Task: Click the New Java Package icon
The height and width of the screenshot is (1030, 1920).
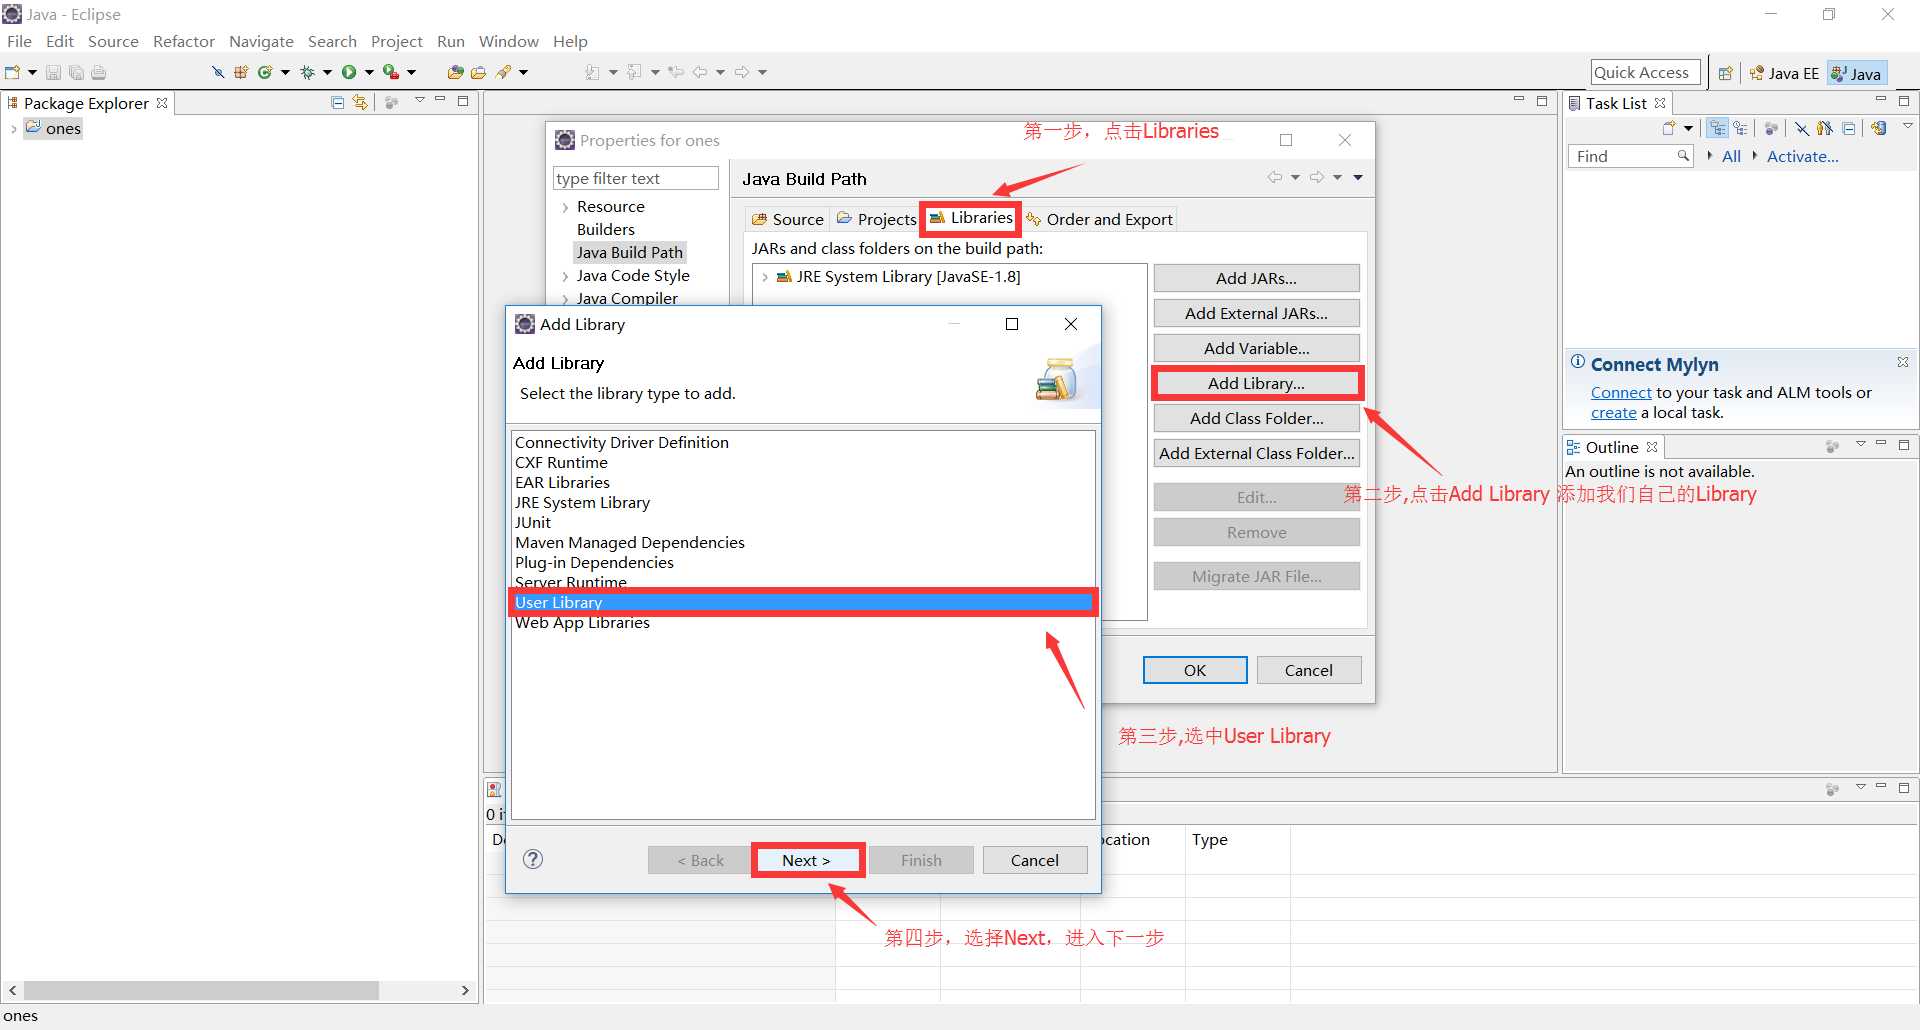Action: (x=241, y=72)
